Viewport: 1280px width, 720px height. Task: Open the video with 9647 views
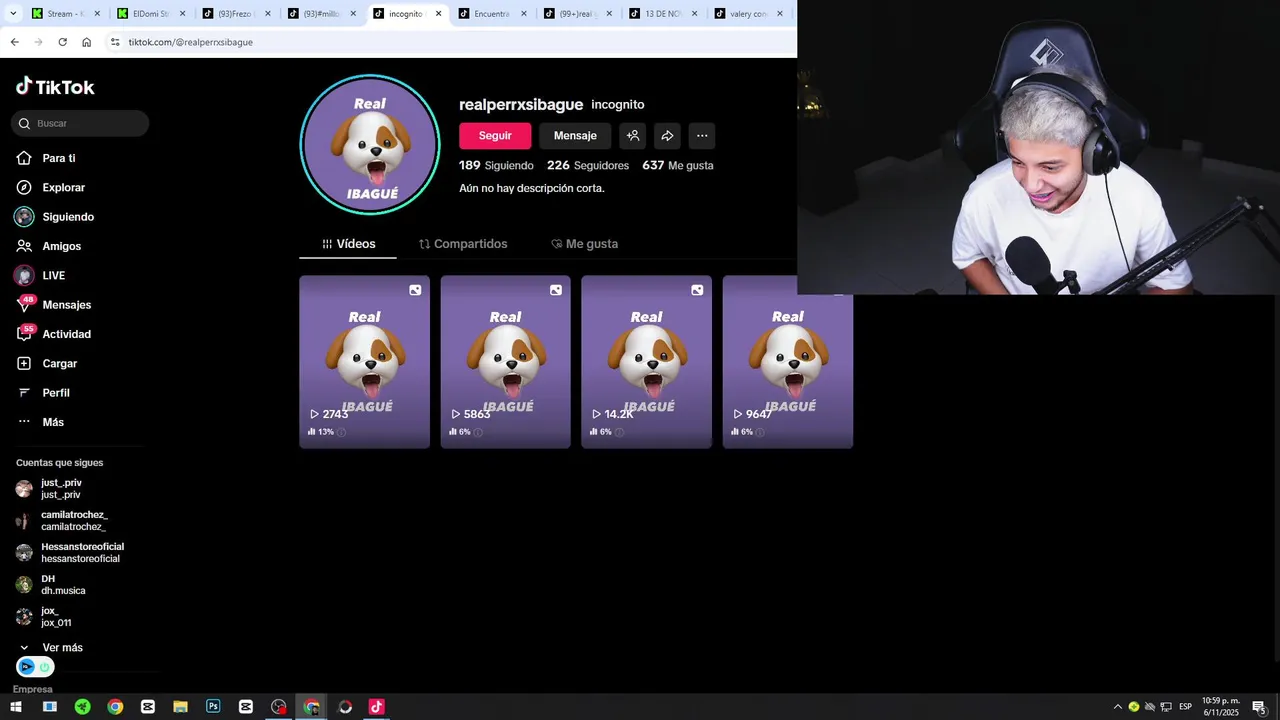787,362
